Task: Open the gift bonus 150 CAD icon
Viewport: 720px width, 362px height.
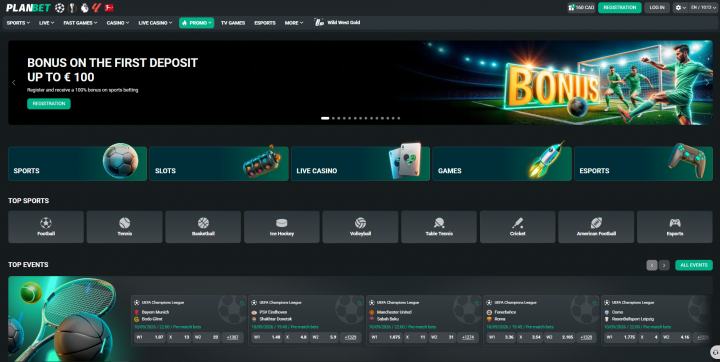Action: click(x=581, y=8)
